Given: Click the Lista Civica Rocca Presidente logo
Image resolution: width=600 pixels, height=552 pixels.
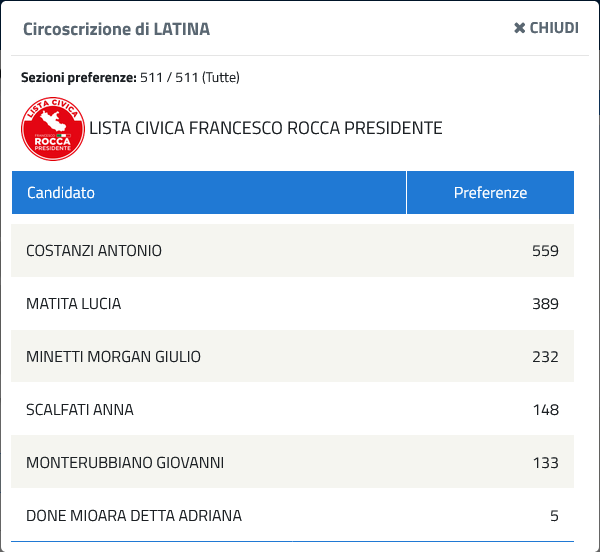Looking at the screenshot, I should pyautogui.click(x=53, y=129).
